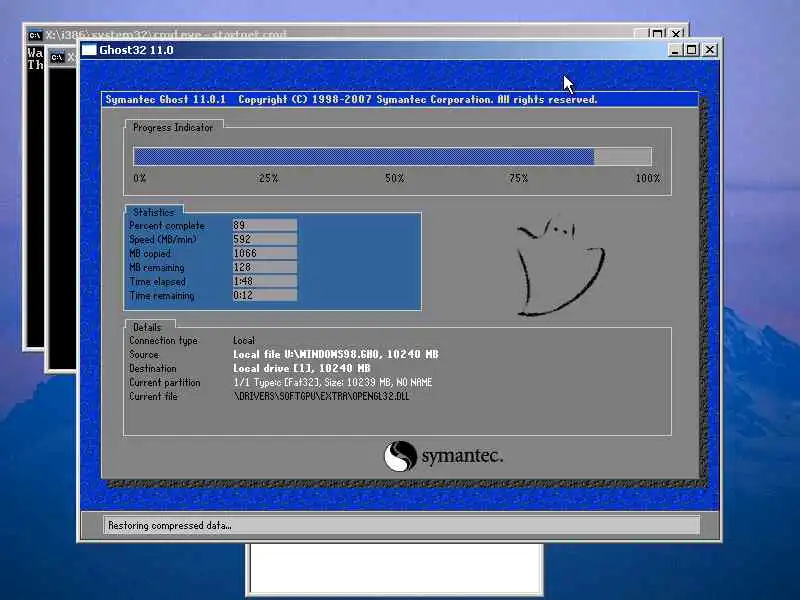Click the current file OPENGL32.DLL path
The height and width of the screenshot is (600, 800).
pos(321,396)
